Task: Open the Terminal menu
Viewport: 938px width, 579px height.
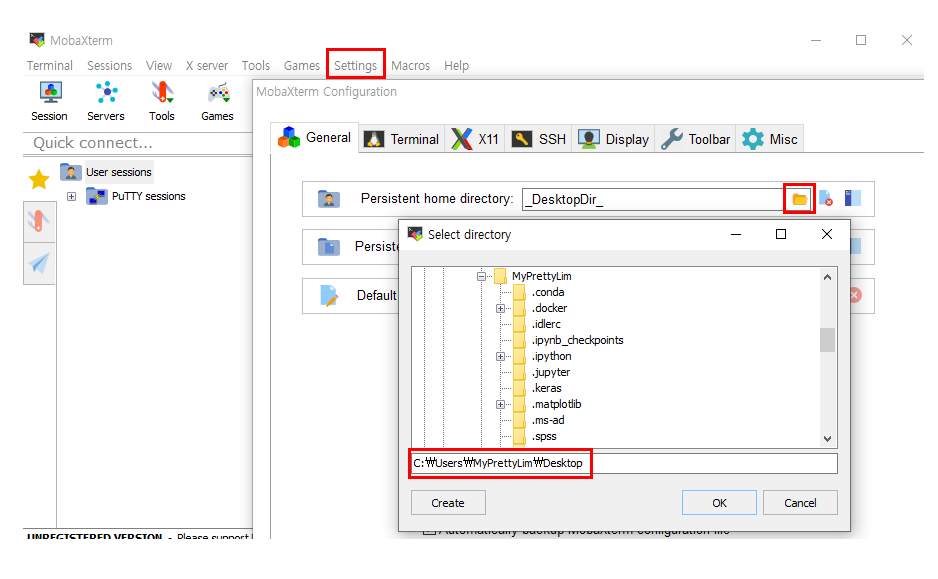Action: [x=50, y=65]
